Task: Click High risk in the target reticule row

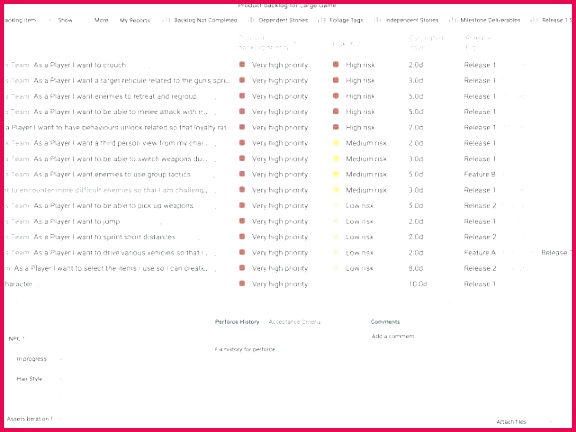Action: coord(360,80)
